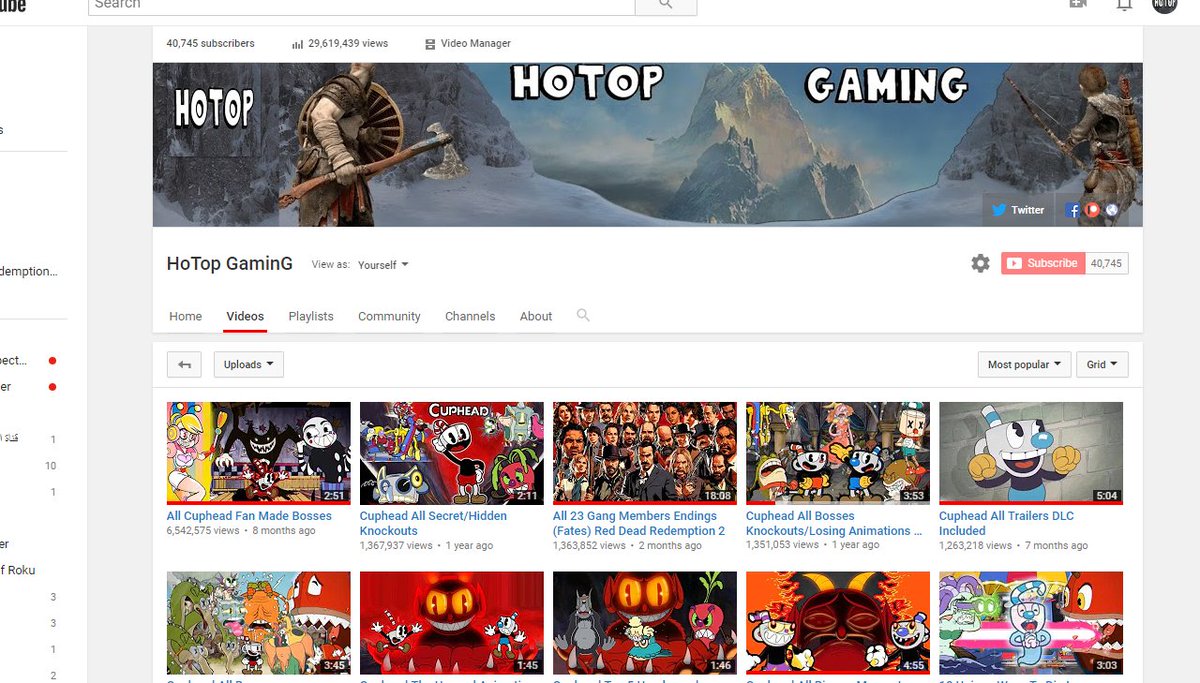
Task: Open channel settings gear icon
Action: [x=980, y=263]
